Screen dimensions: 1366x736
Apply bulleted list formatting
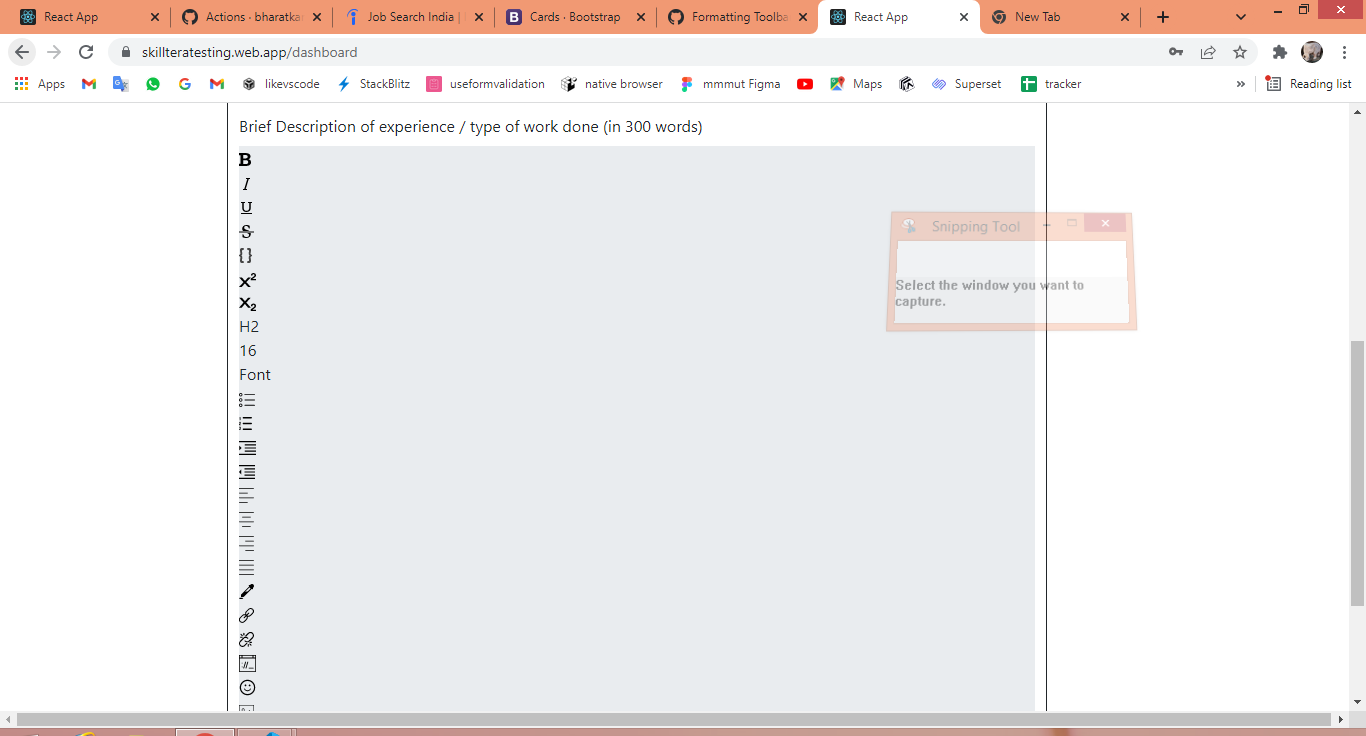point(246,399)
